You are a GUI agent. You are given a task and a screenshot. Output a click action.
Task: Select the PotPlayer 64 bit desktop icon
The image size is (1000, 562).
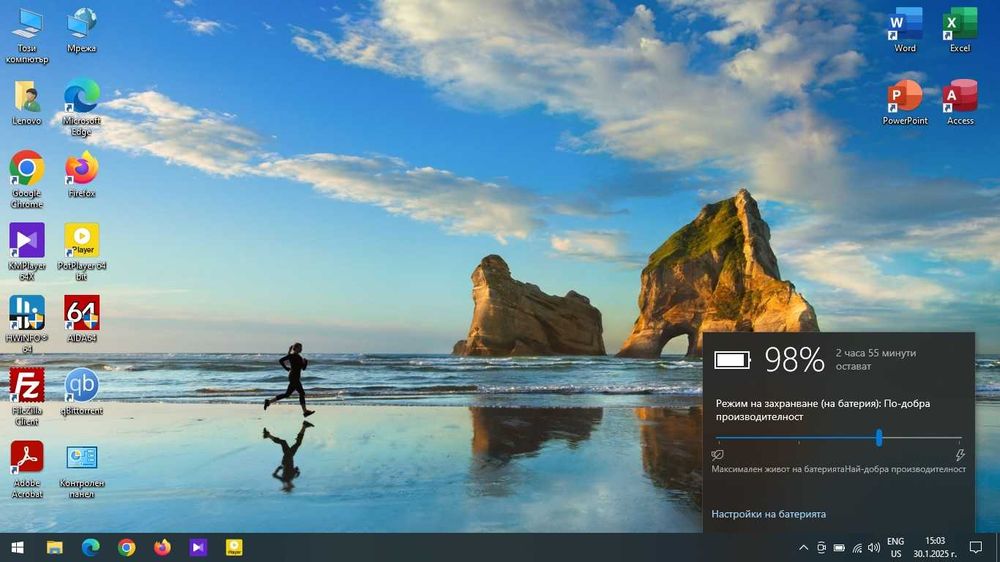pos(81,240)
